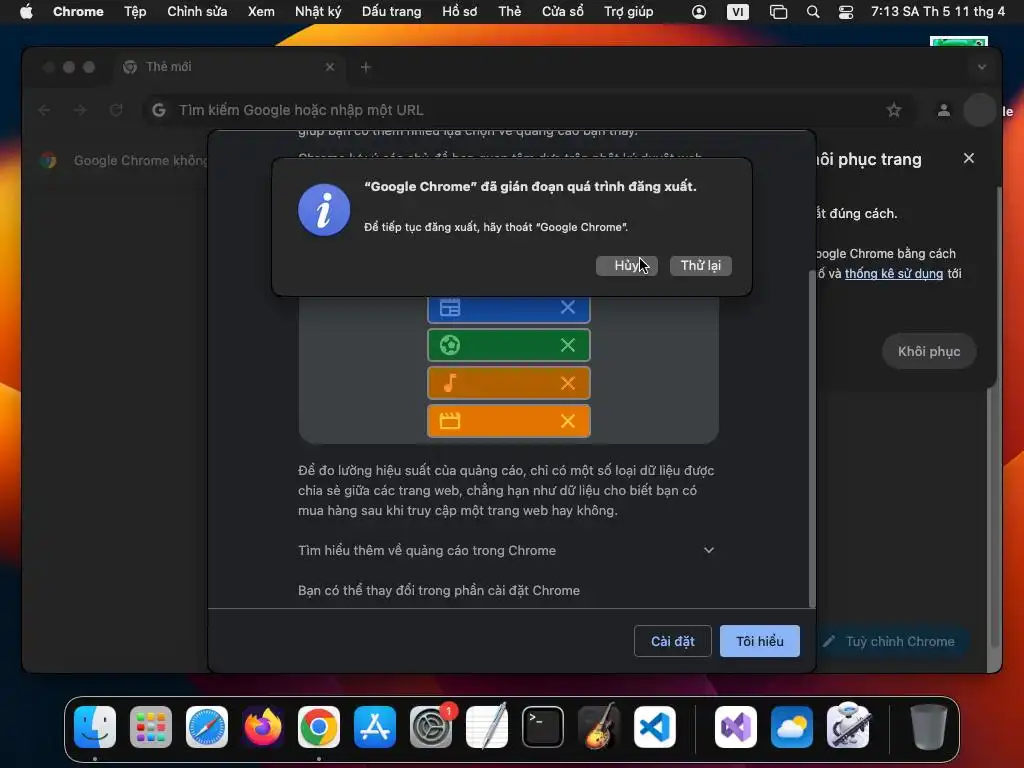Click the user account icon in menu bar
Screen dimensions: 1024x768
click(699, 12)
